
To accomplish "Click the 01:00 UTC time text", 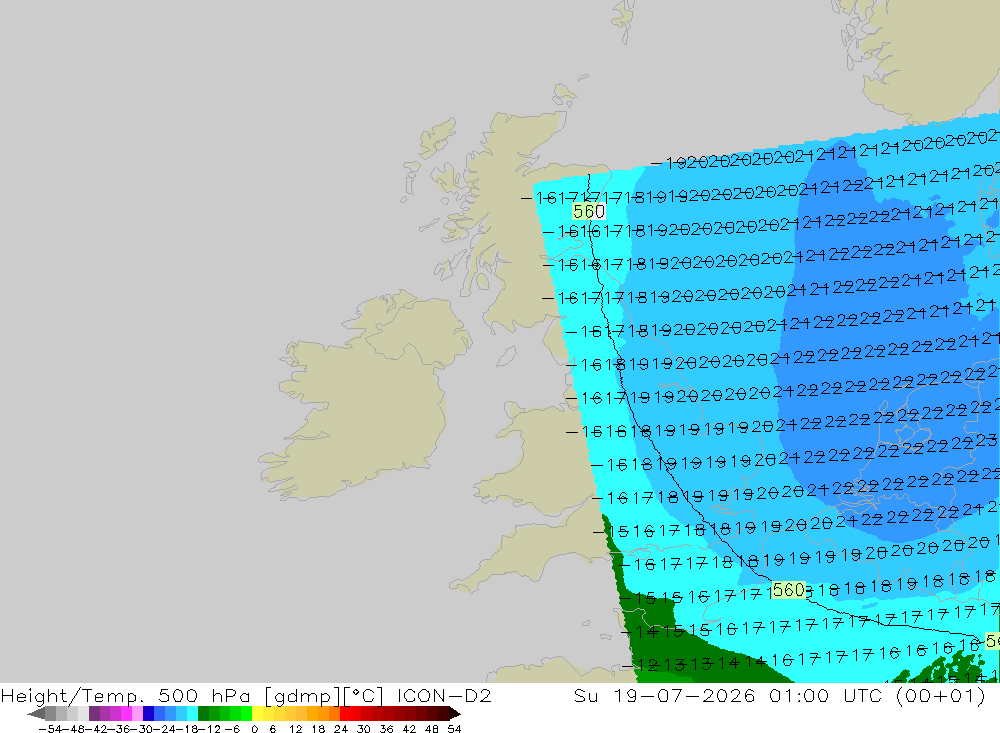I will pos(828,695).
